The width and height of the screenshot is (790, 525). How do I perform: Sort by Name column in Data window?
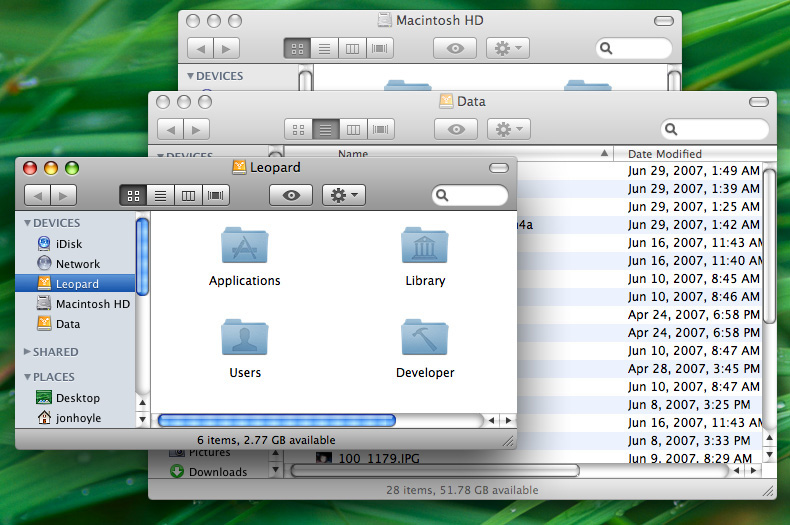449,153
